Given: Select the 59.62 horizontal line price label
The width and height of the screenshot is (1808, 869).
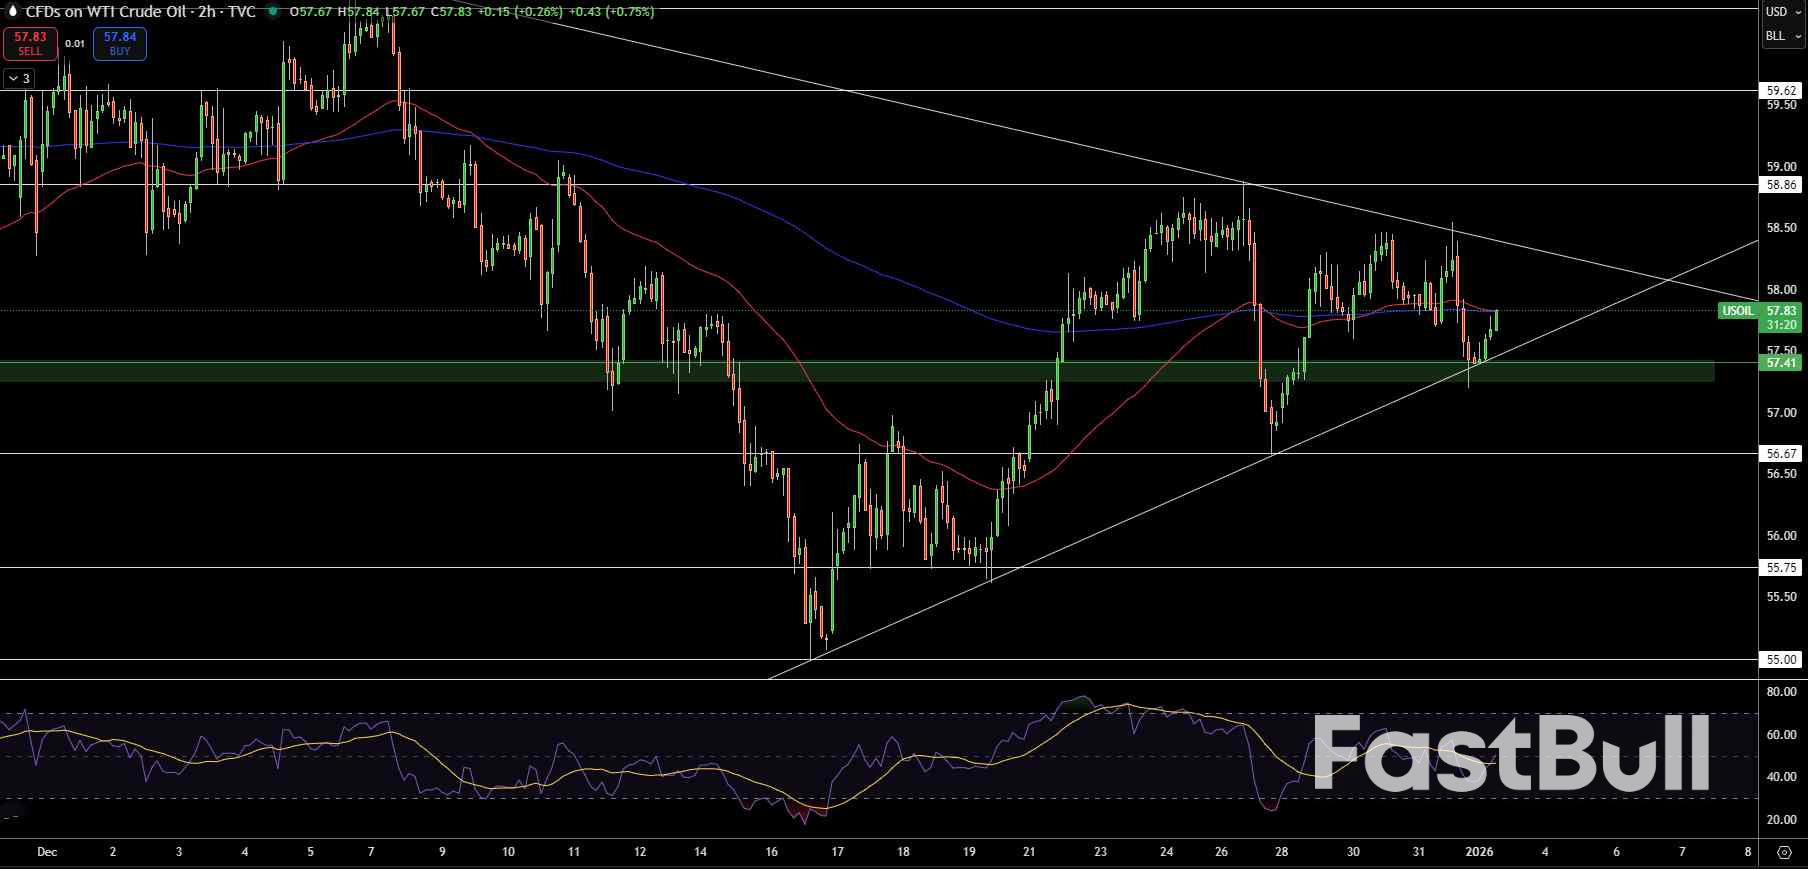Looking at the screenshot, I should tap(1782, 90).
